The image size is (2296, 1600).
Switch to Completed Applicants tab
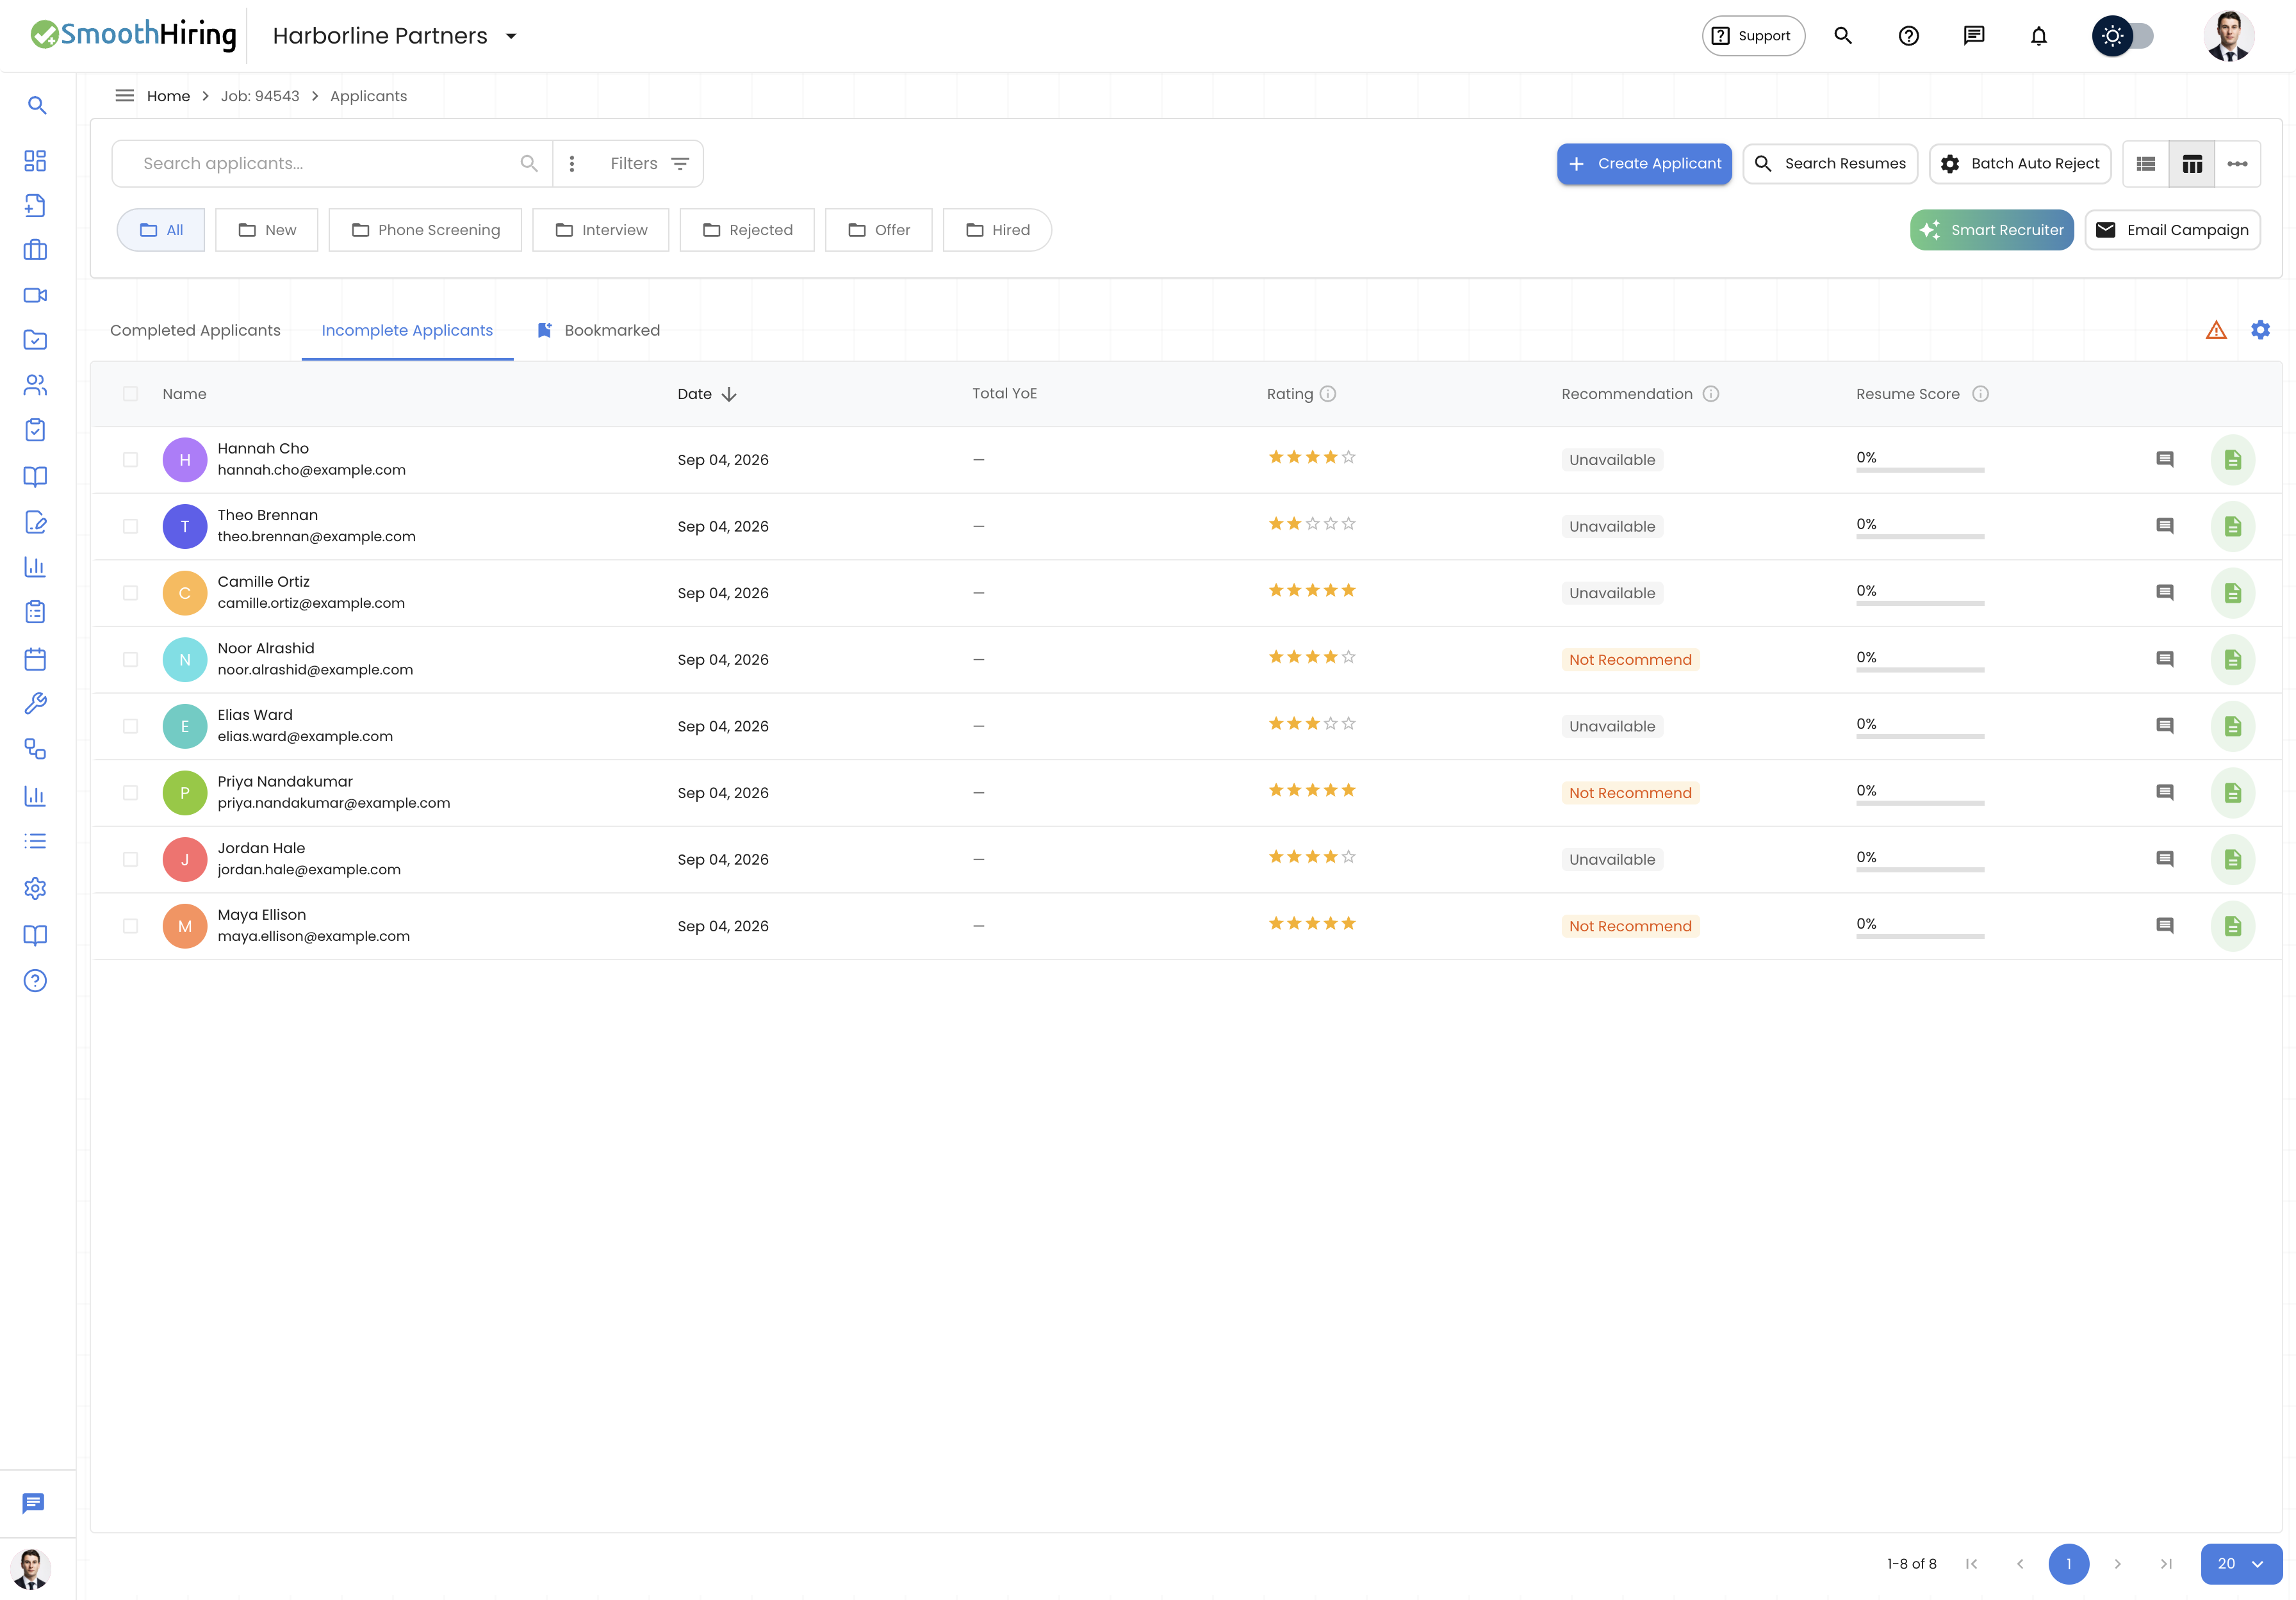tap(195, 331)
